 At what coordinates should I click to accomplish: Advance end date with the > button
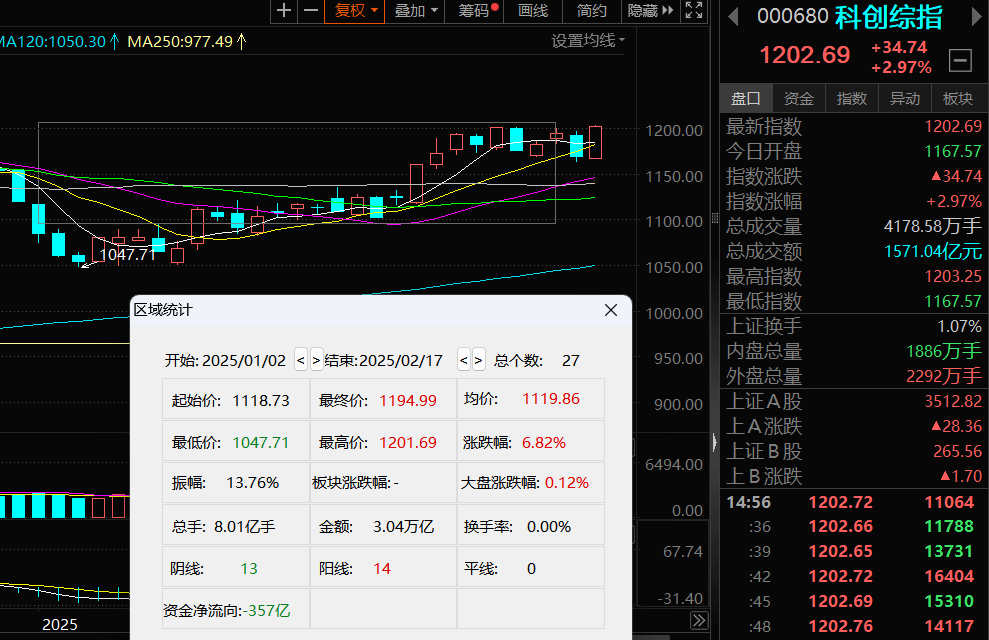pyautogui.click(x=479, y=360)
